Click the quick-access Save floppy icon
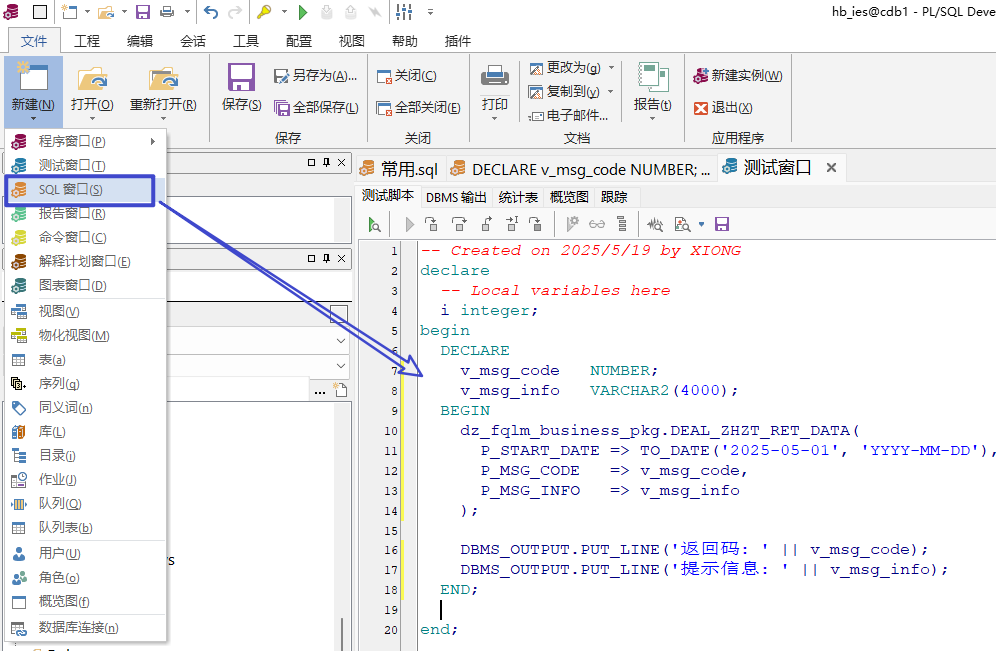The image size is (996, 651). click(x=142, y=11)
